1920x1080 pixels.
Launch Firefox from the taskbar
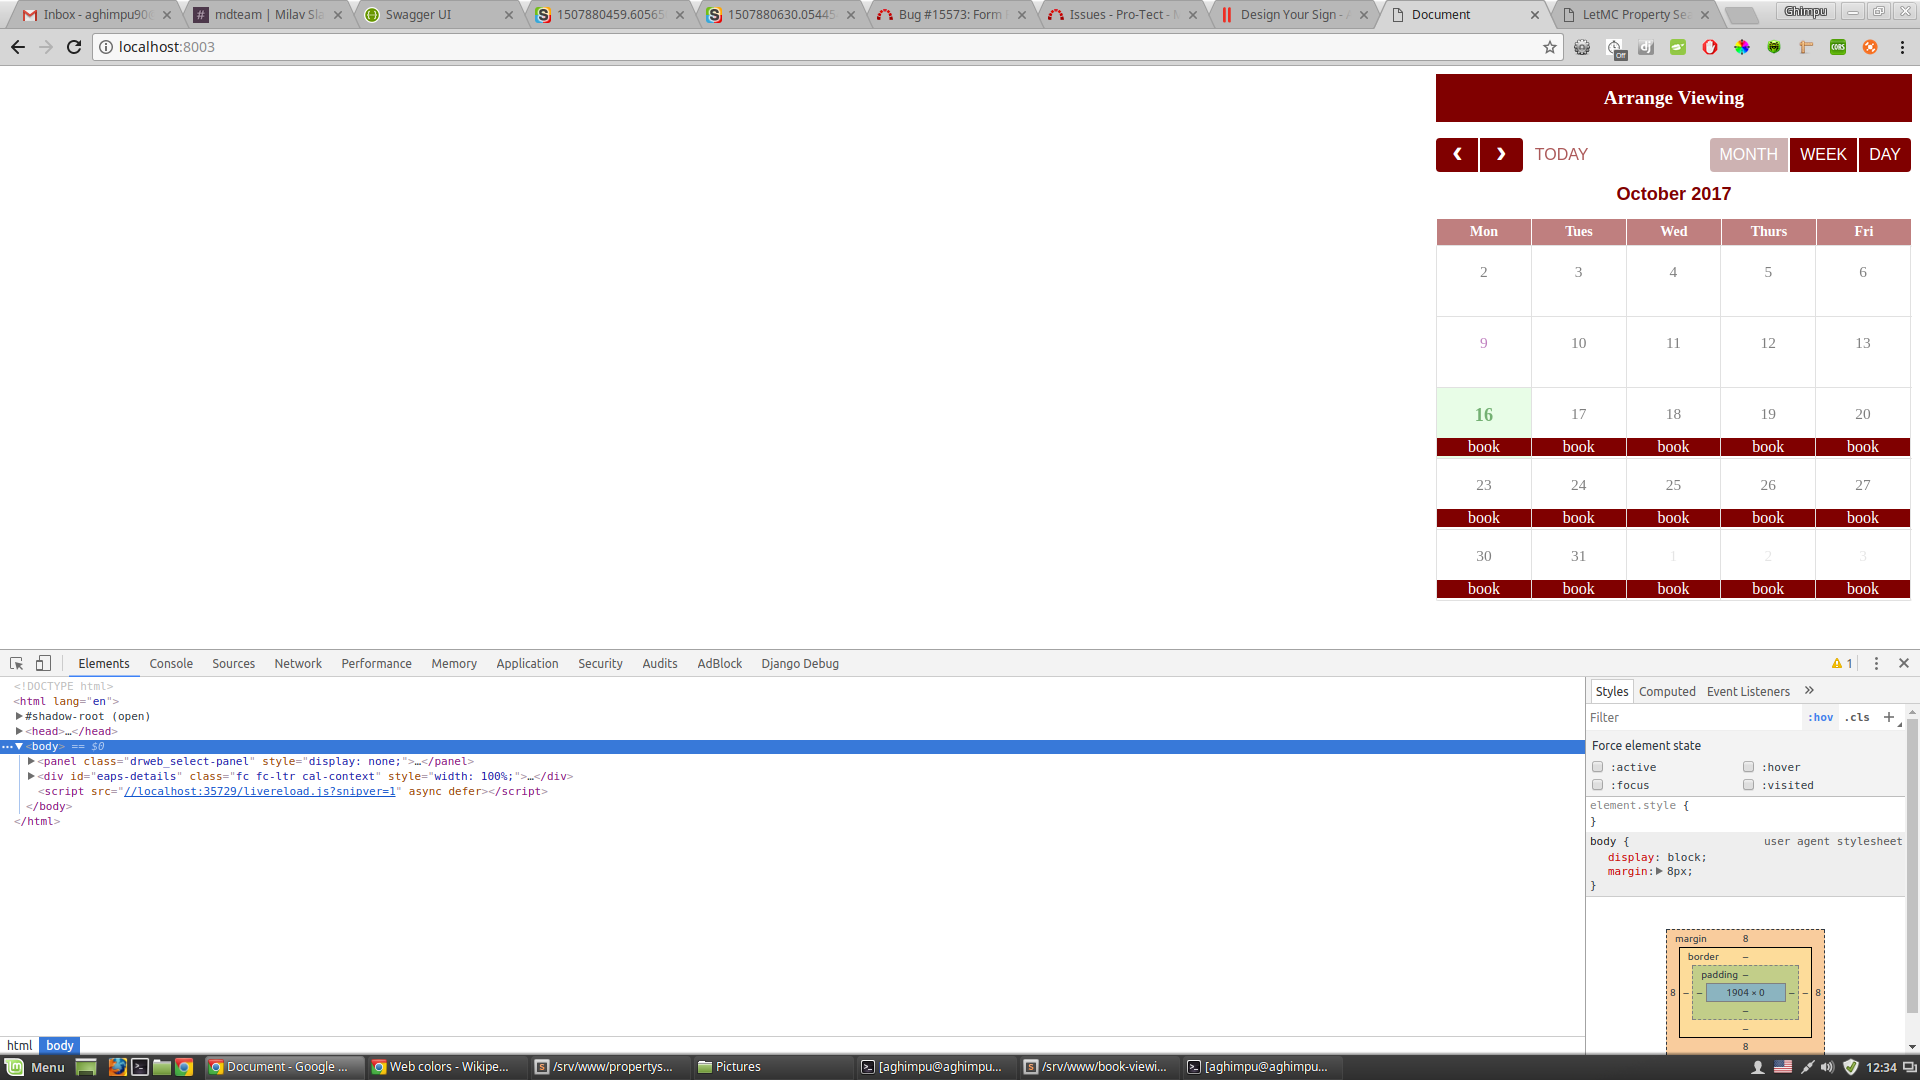[117, 1067]
